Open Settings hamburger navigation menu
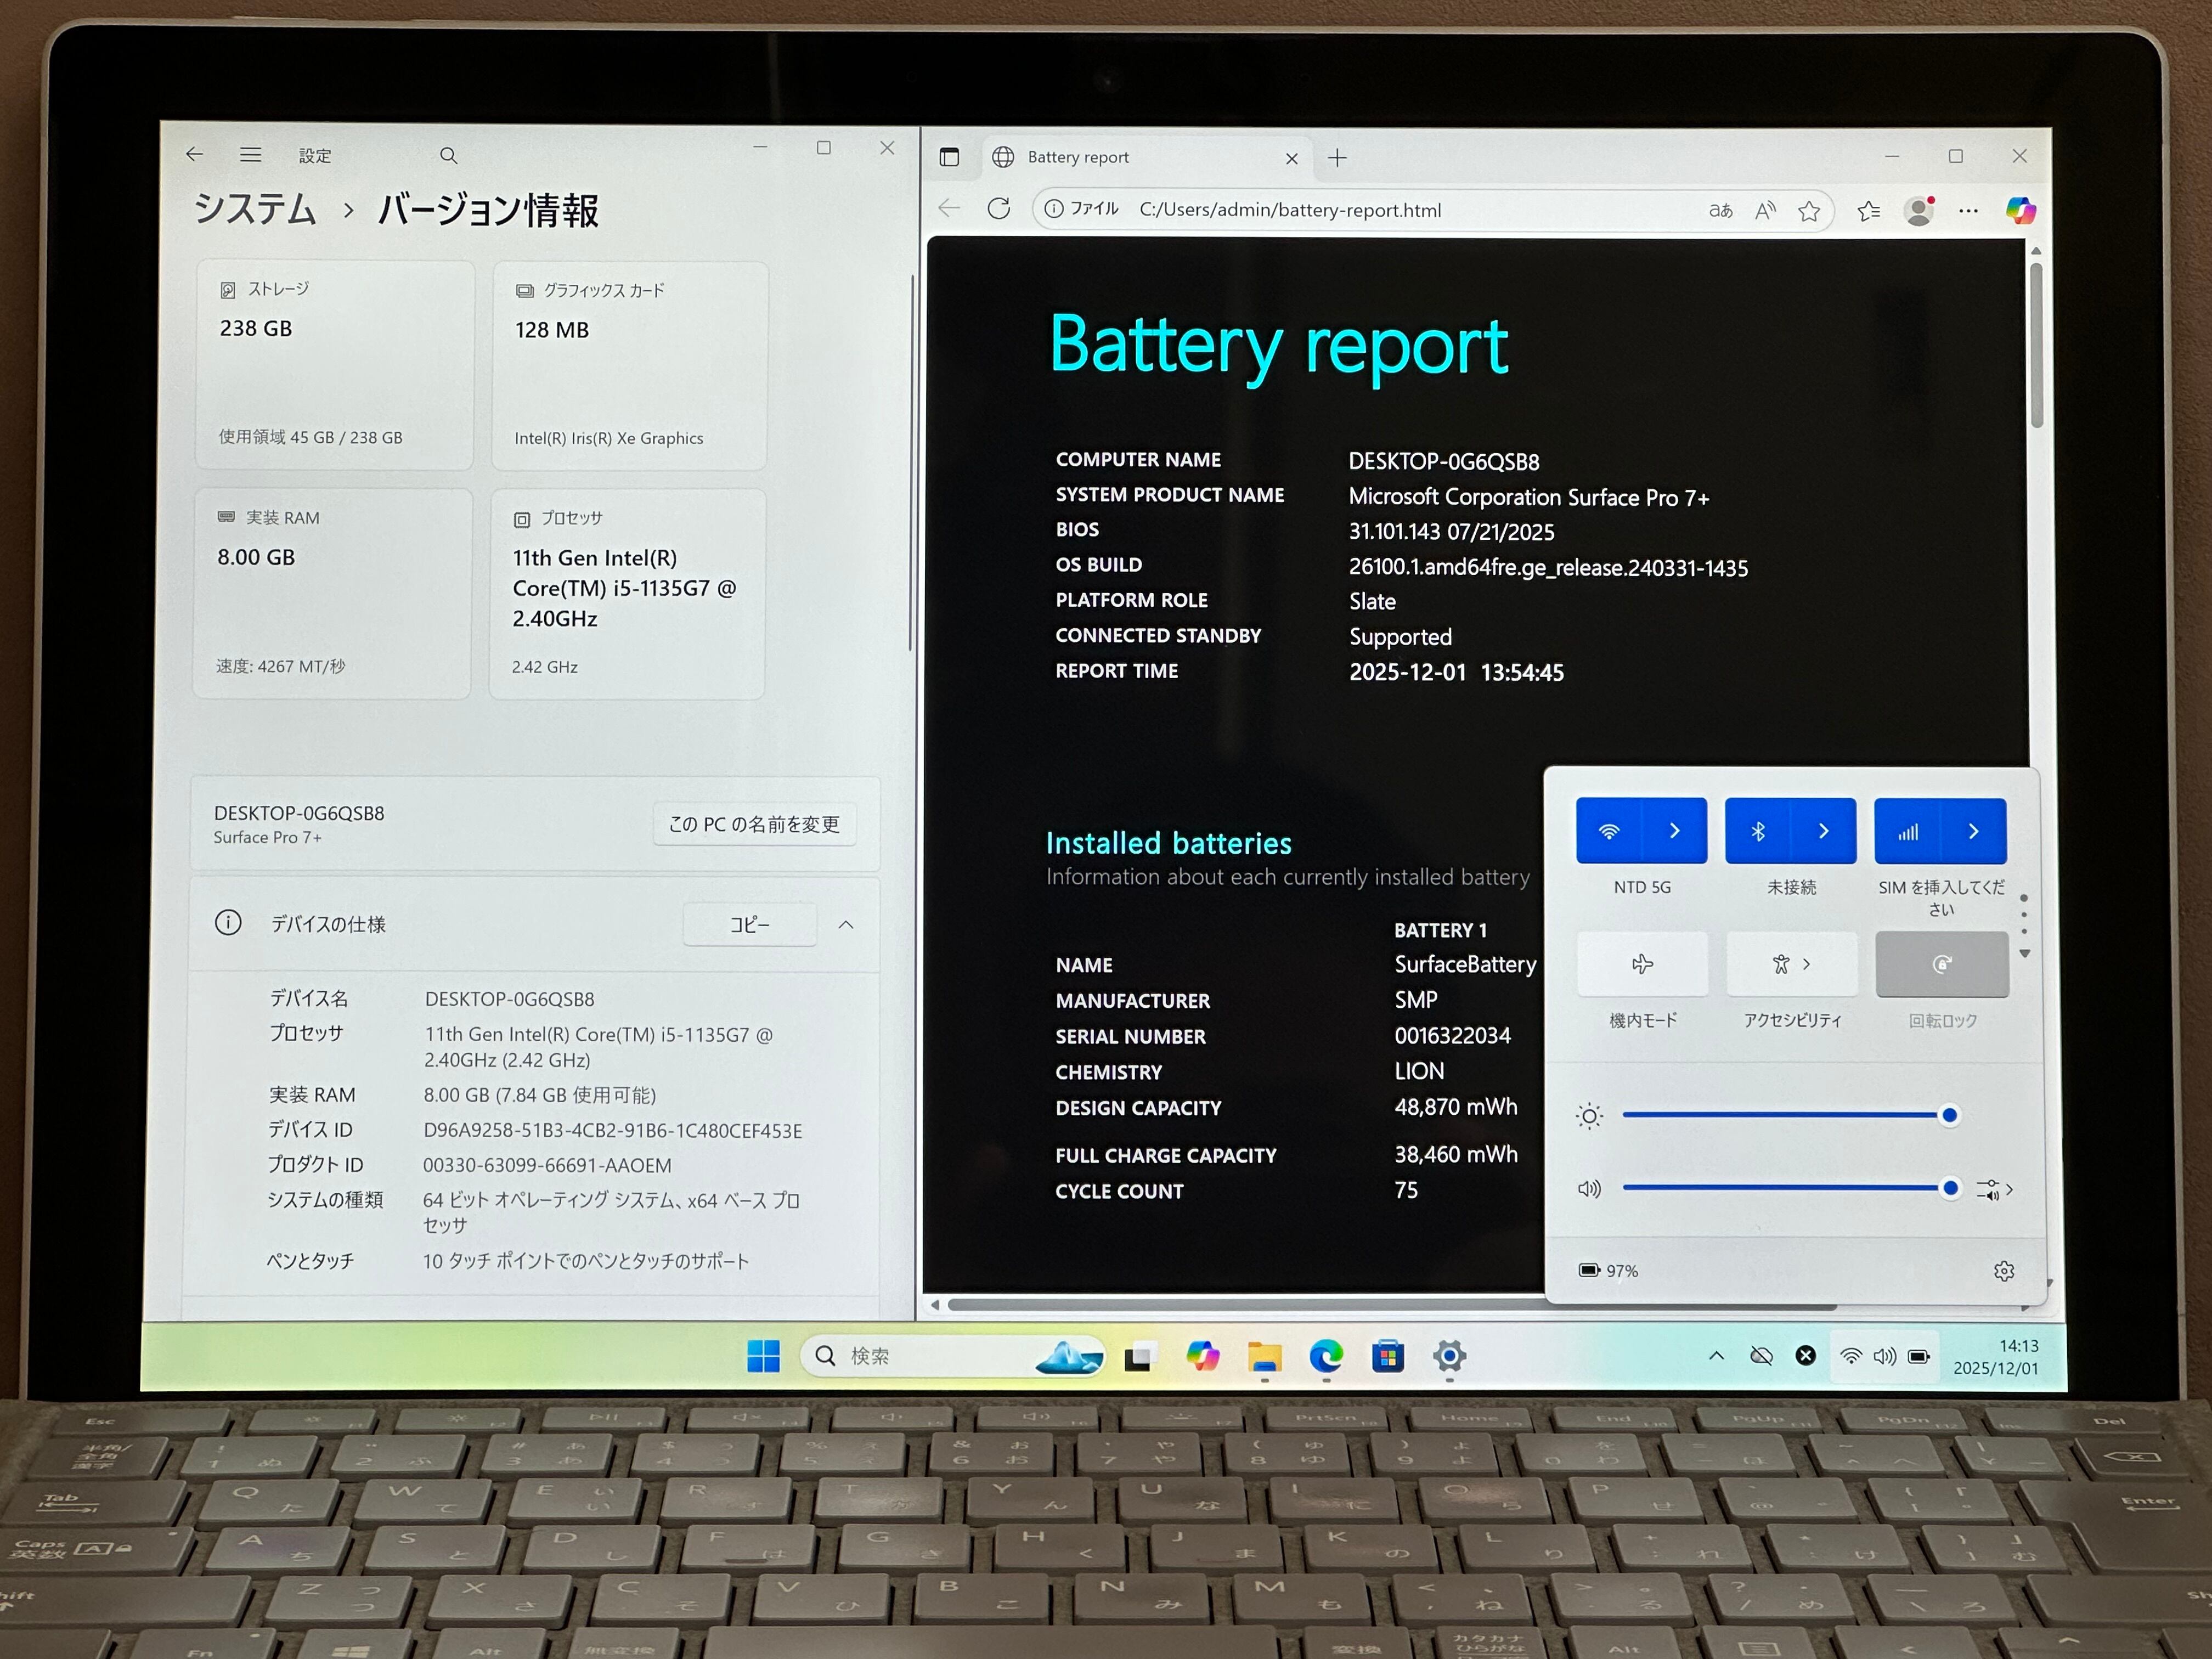The height and width of the screenshot is (1659, 2212). click(x=250, y=155)
